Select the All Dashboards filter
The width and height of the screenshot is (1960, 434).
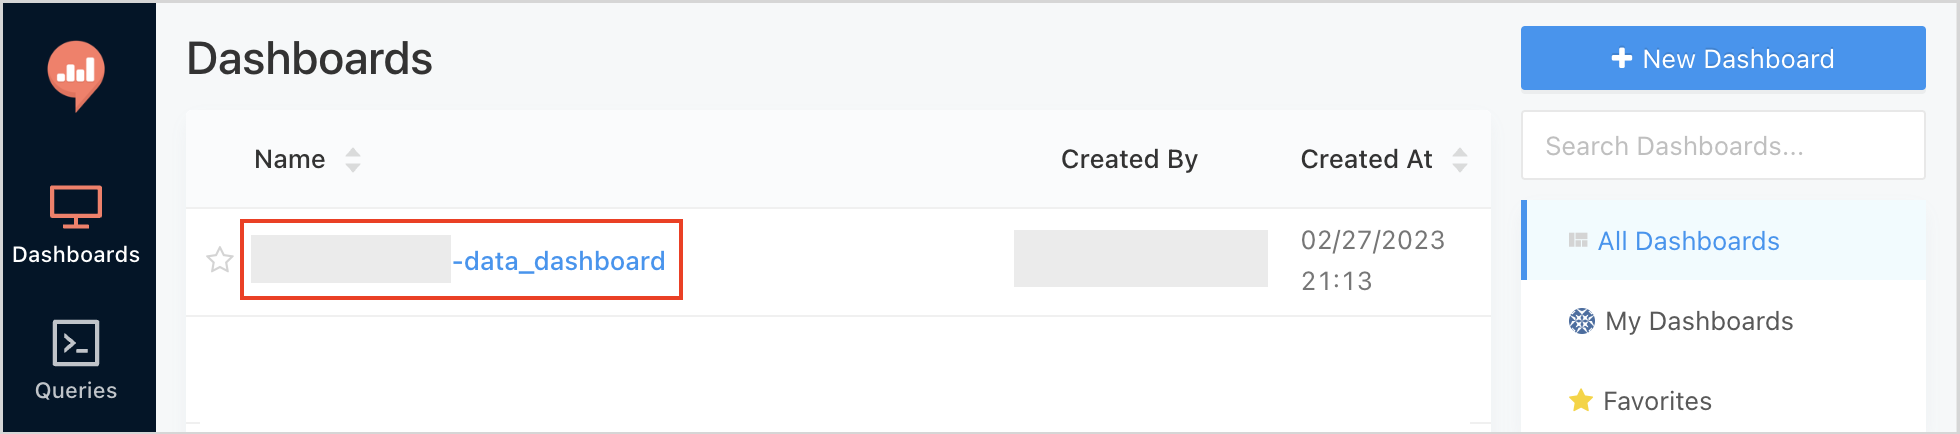point(1688,241)
